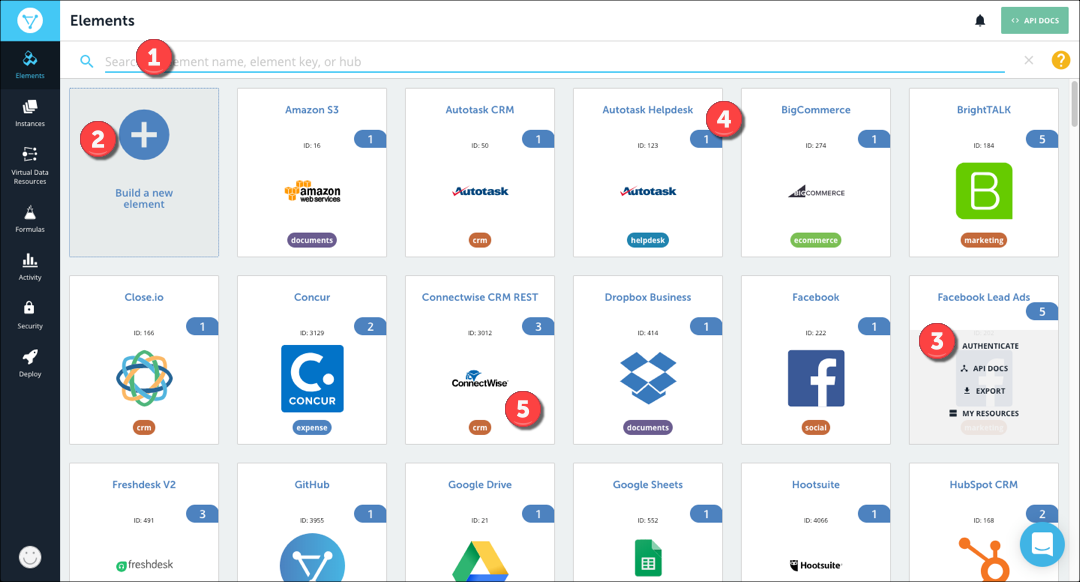The height and width of the screenshot is (582, 1080).
Task: Open the Activity section
Action: 30,267
